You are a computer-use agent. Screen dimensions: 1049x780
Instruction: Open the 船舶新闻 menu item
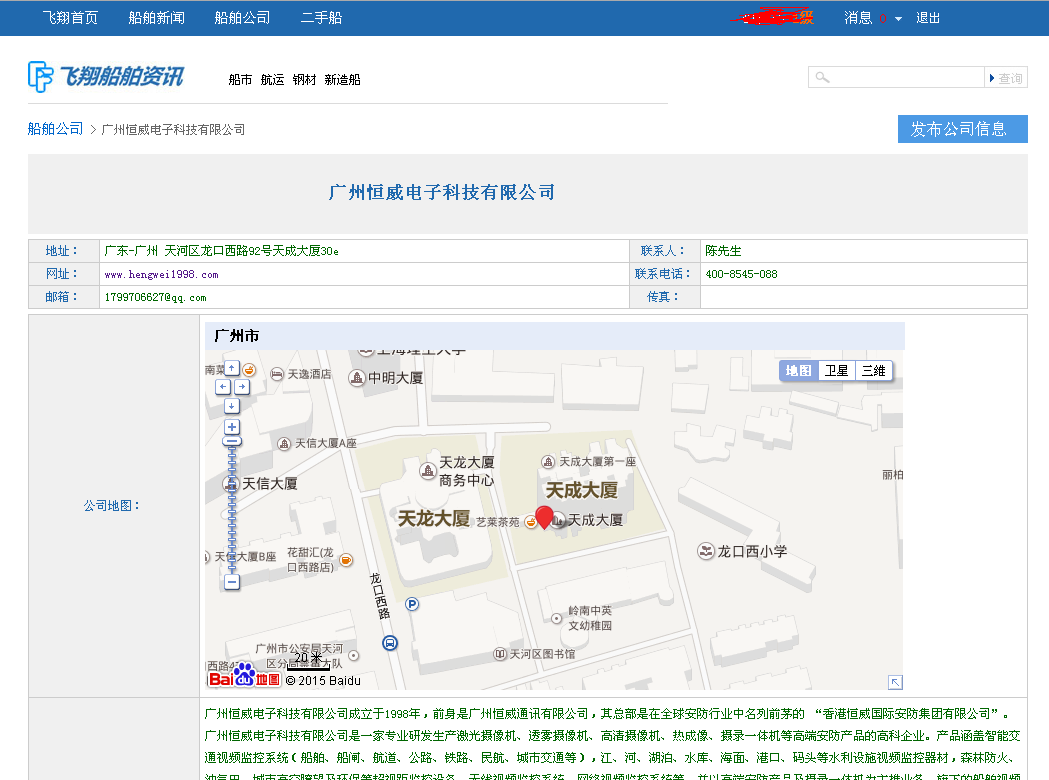pos(157,18)
